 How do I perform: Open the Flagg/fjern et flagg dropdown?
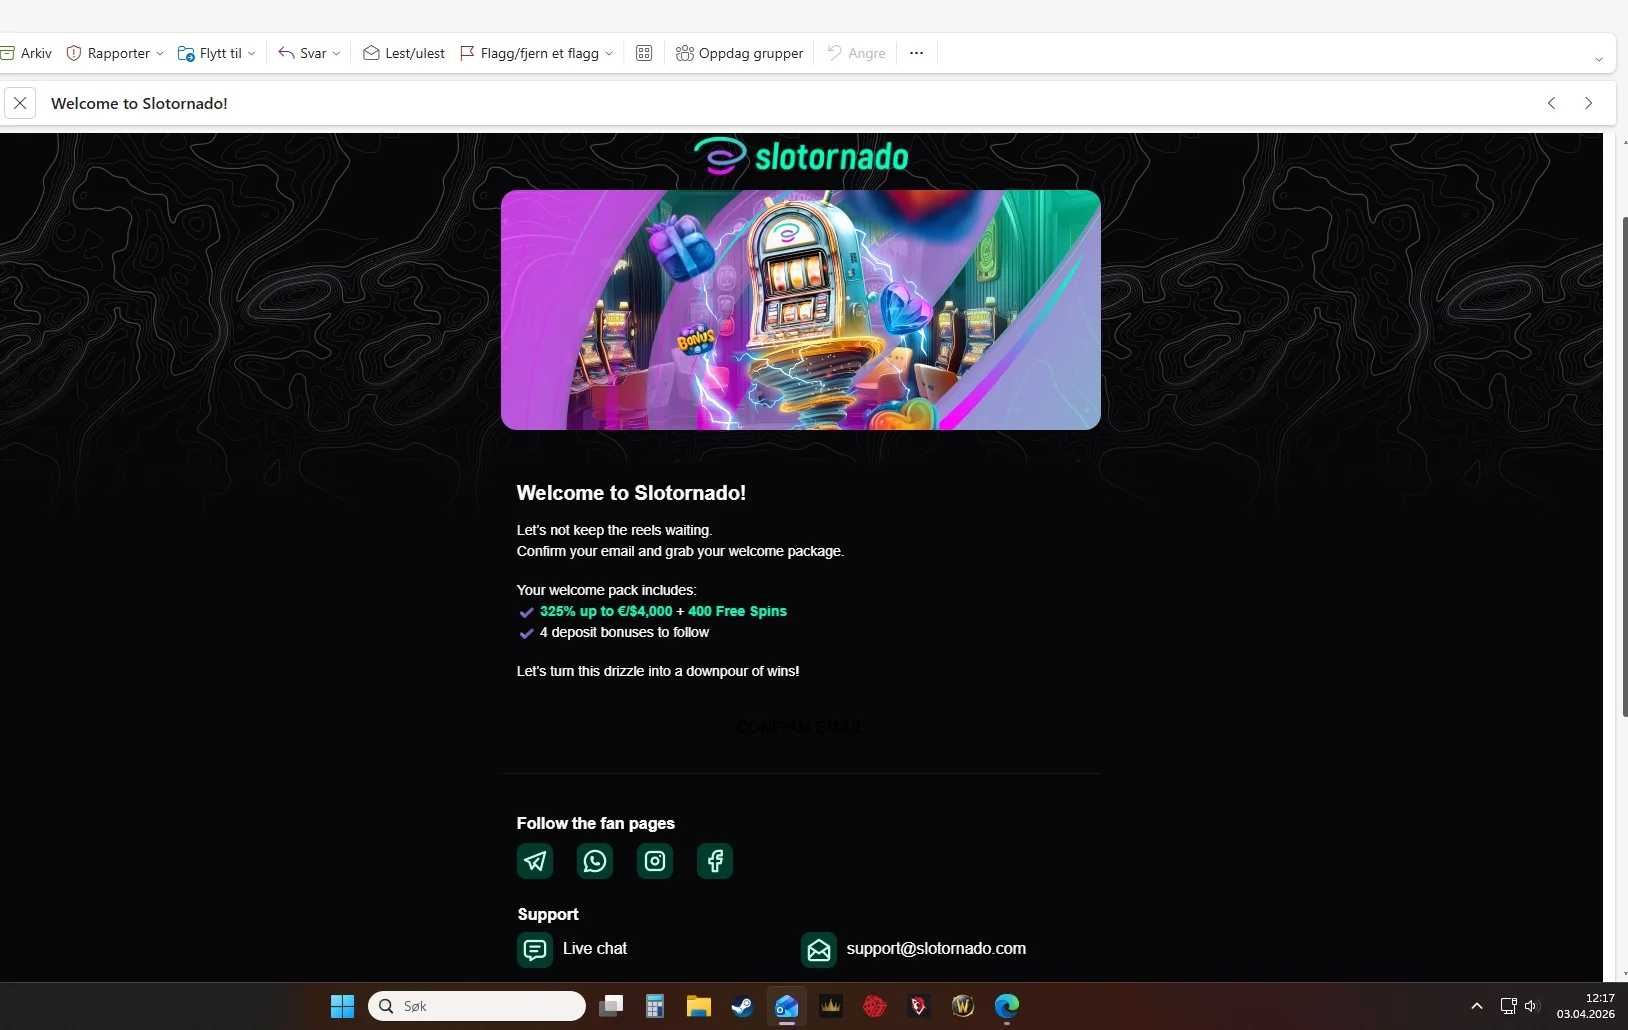(609, 54)
